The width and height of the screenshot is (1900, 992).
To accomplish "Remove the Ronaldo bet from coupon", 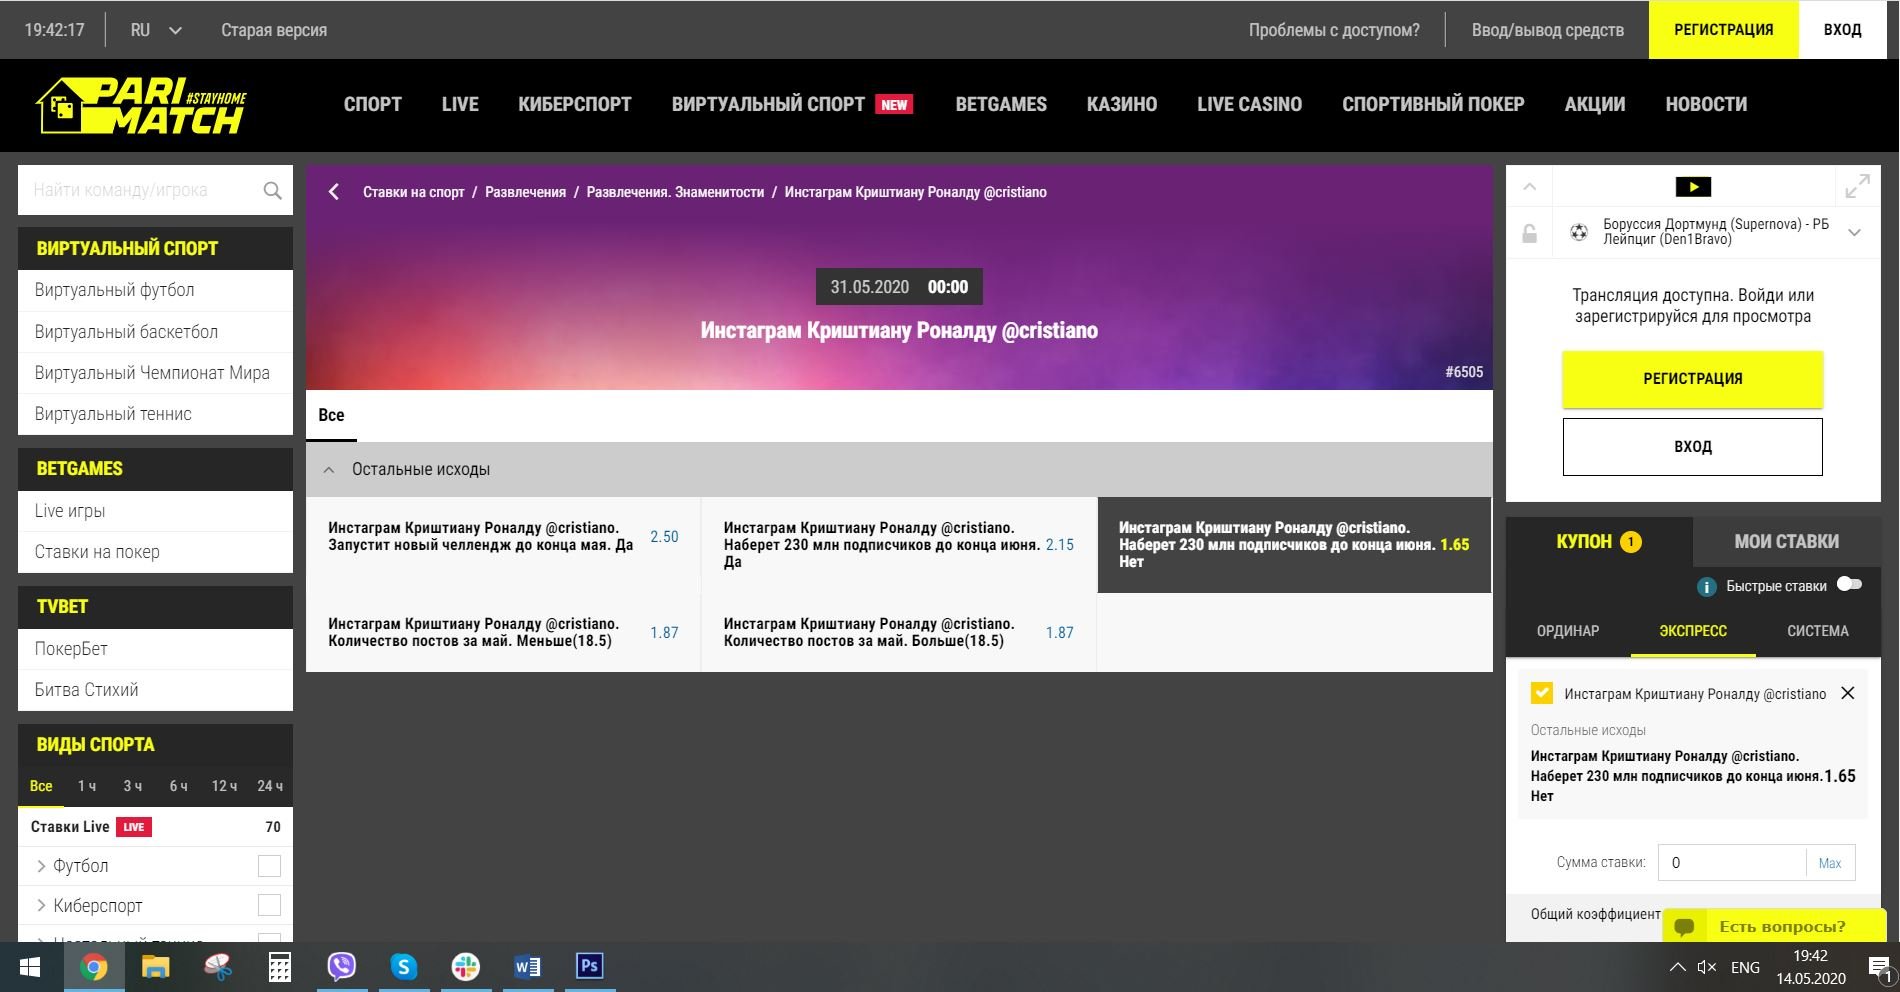I will click(1848, 693).
